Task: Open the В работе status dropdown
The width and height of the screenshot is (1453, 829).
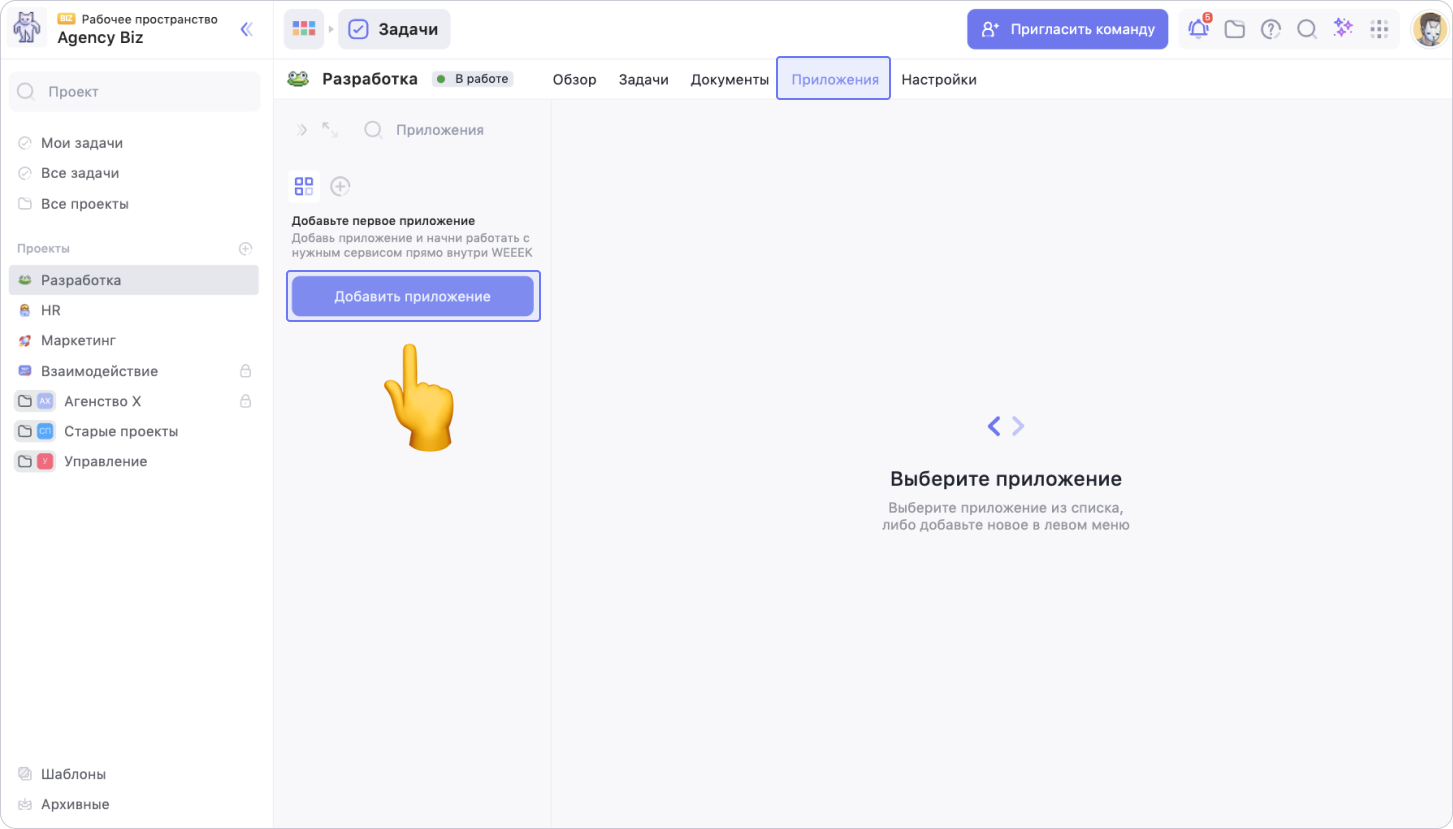Action: point(473,79)
